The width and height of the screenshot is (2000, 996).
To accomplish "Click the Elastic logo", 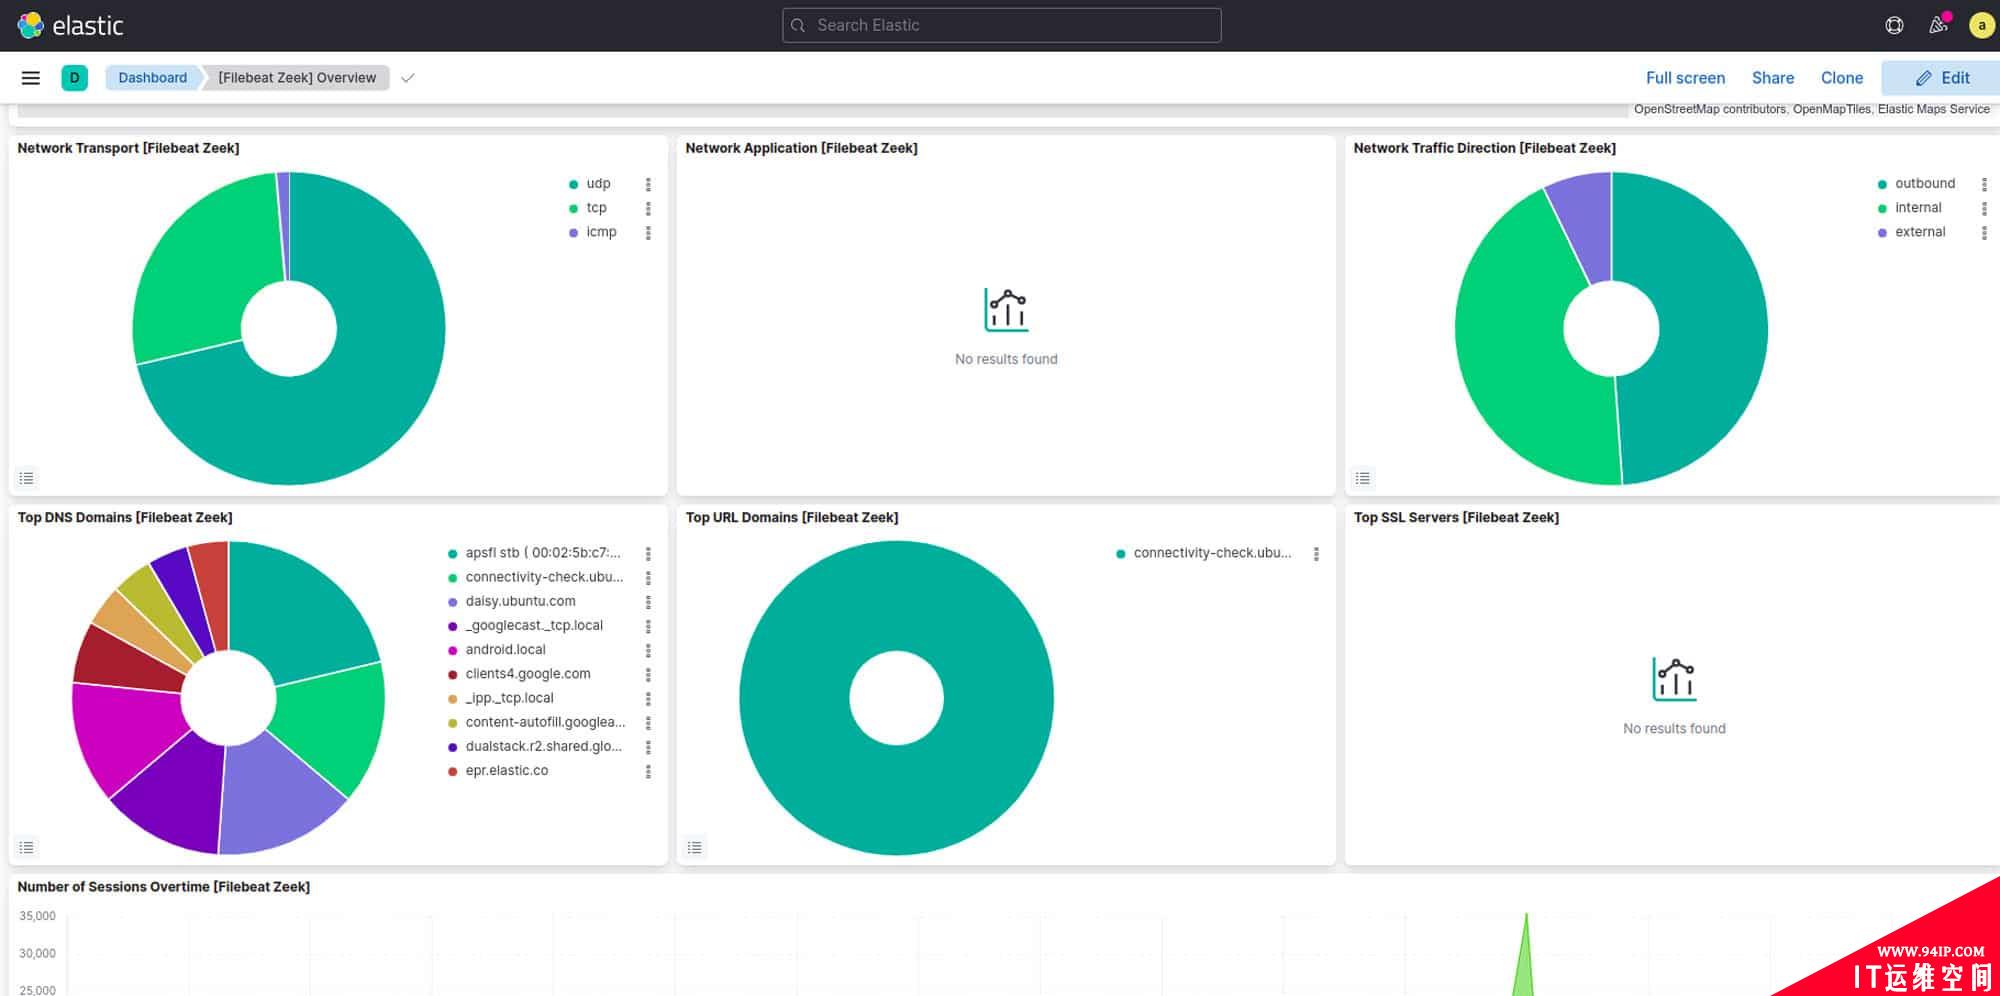I will click(71, 25).
